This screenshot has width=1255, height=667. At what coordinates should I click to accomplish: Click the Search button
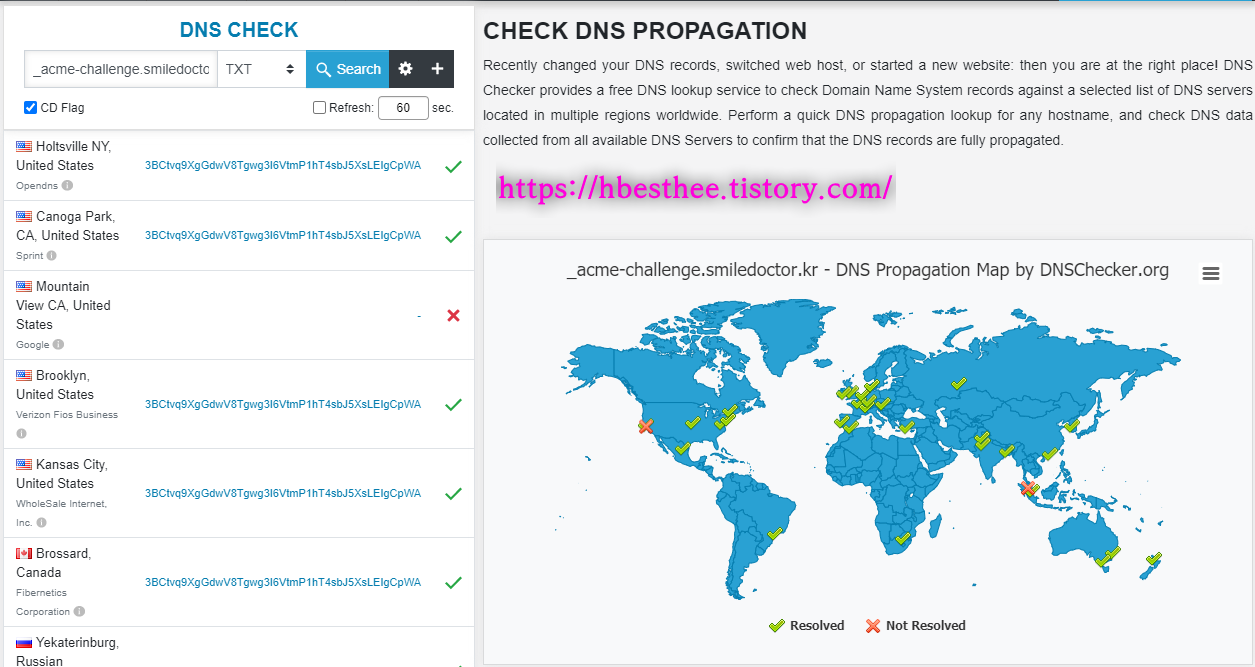tap(347, 69)
